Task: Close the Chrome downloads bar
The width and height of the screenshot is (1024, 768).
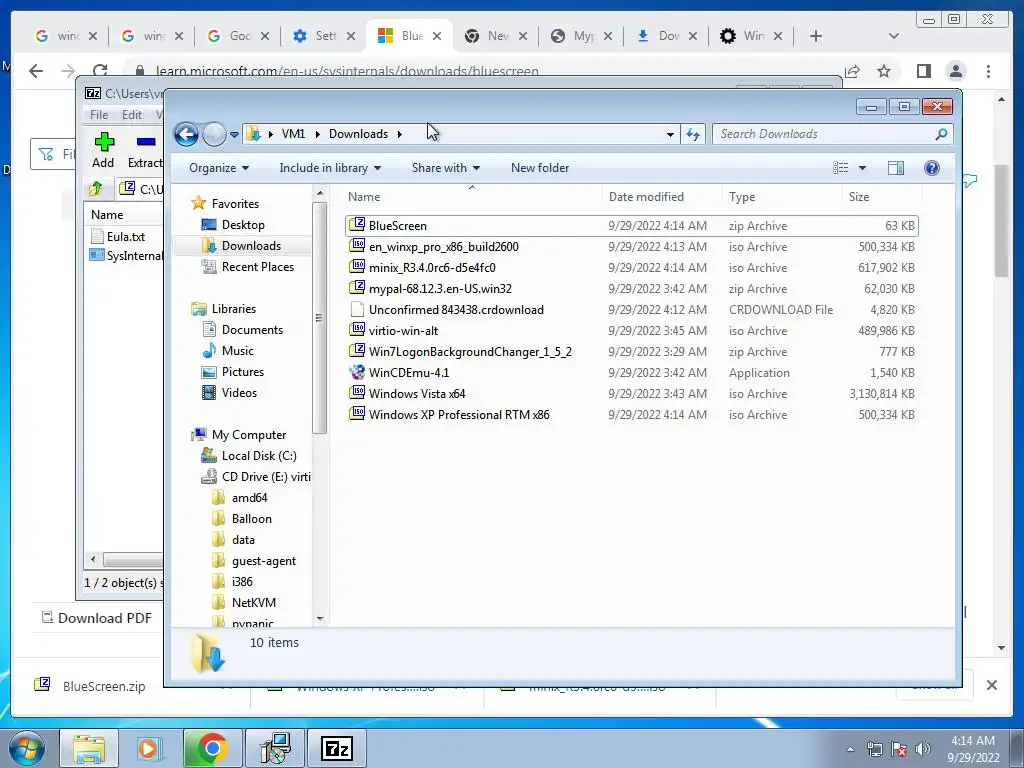Action: point(991,685)
